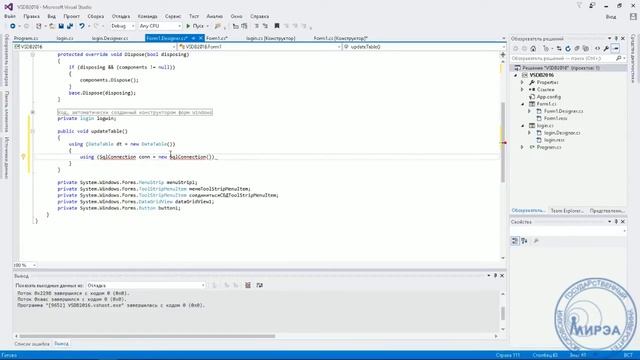The height and width of the screenshot is (360, 640).
Task: Click the collapsed region 'Код, автоматически созданный' box
Action: click(x=135, y=112)
